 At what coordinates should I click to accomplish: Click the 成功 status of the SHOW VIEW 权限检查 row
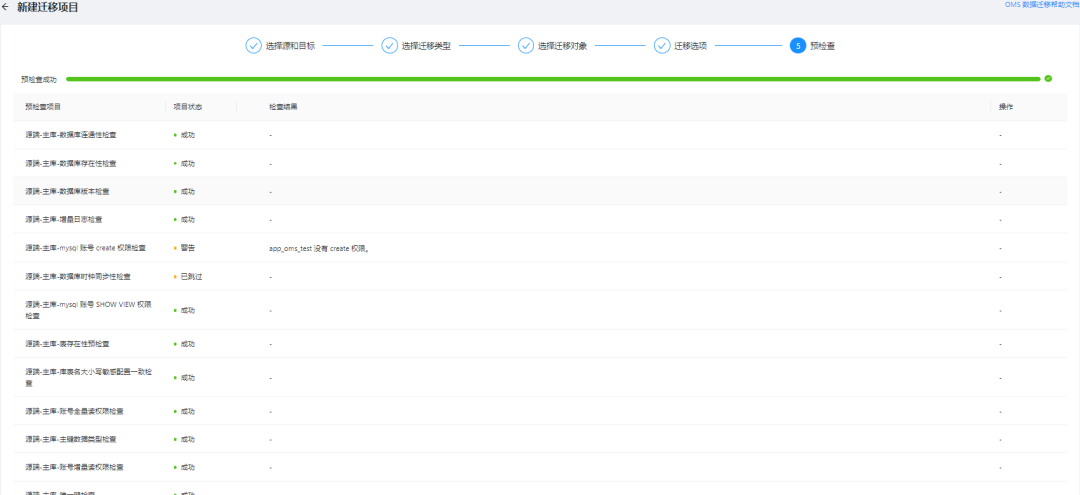[185, 310]
